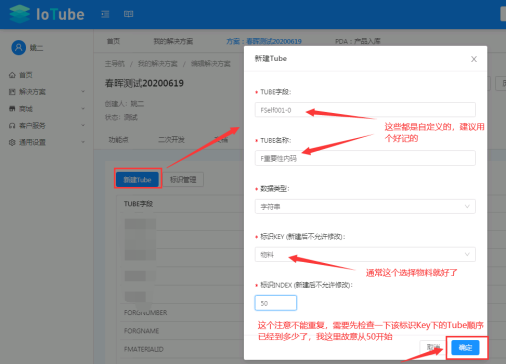Screen dimensions: 507x364
Task: Toggle the sidebar collapse icon in header
Action: coord(105,14)
